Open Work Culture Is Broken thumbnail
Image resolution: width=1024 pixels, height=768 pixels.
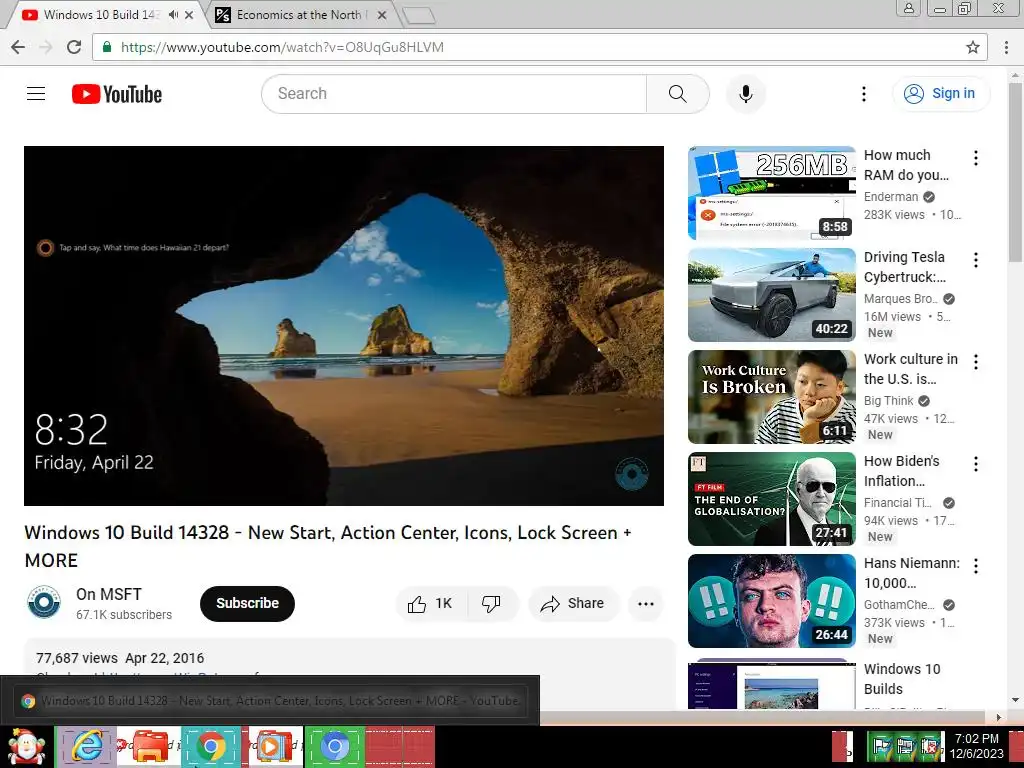(771, 396)
